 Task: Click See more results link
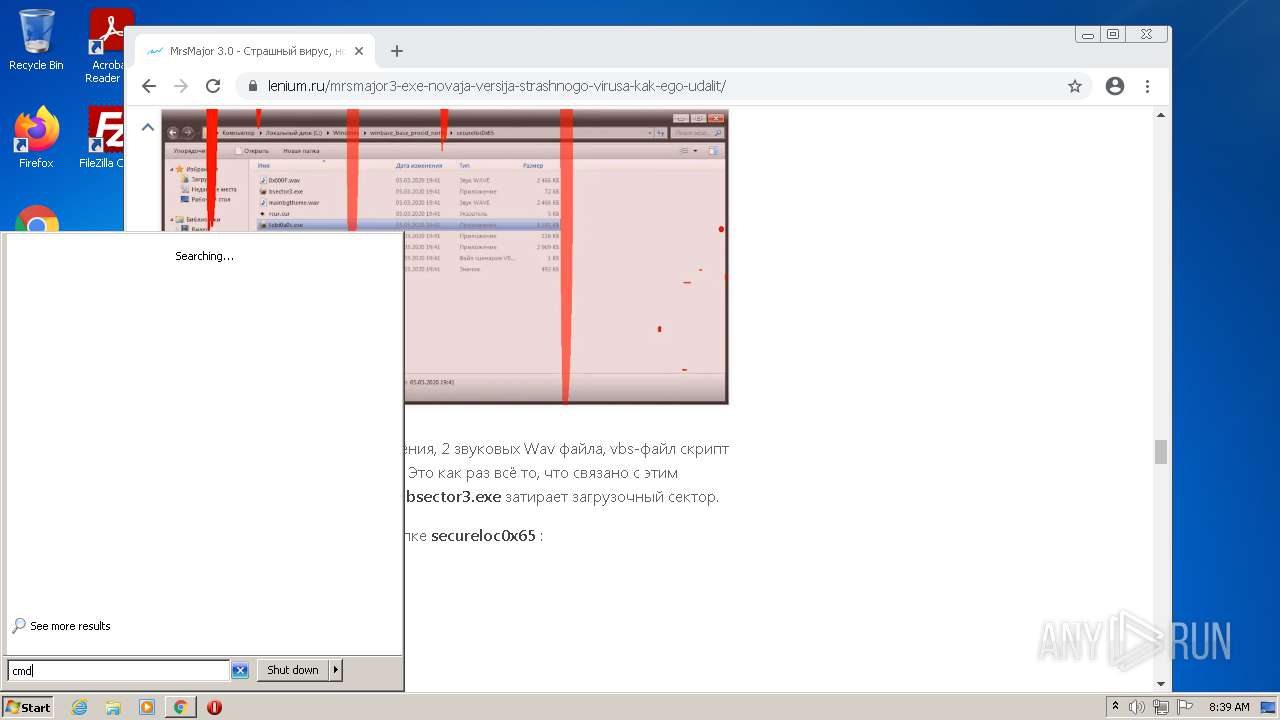(61, 626)
